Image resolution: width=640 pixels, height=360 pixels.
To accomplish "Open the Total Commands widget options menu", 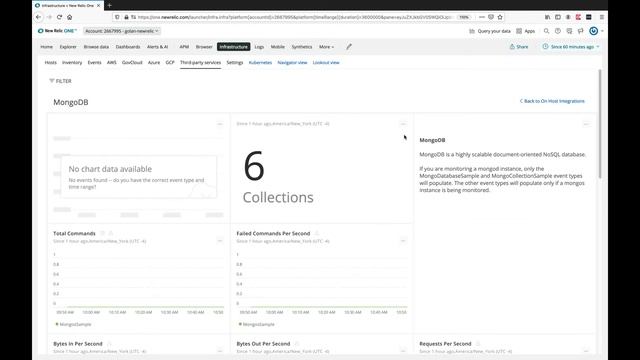I will [x=220, y=241].
